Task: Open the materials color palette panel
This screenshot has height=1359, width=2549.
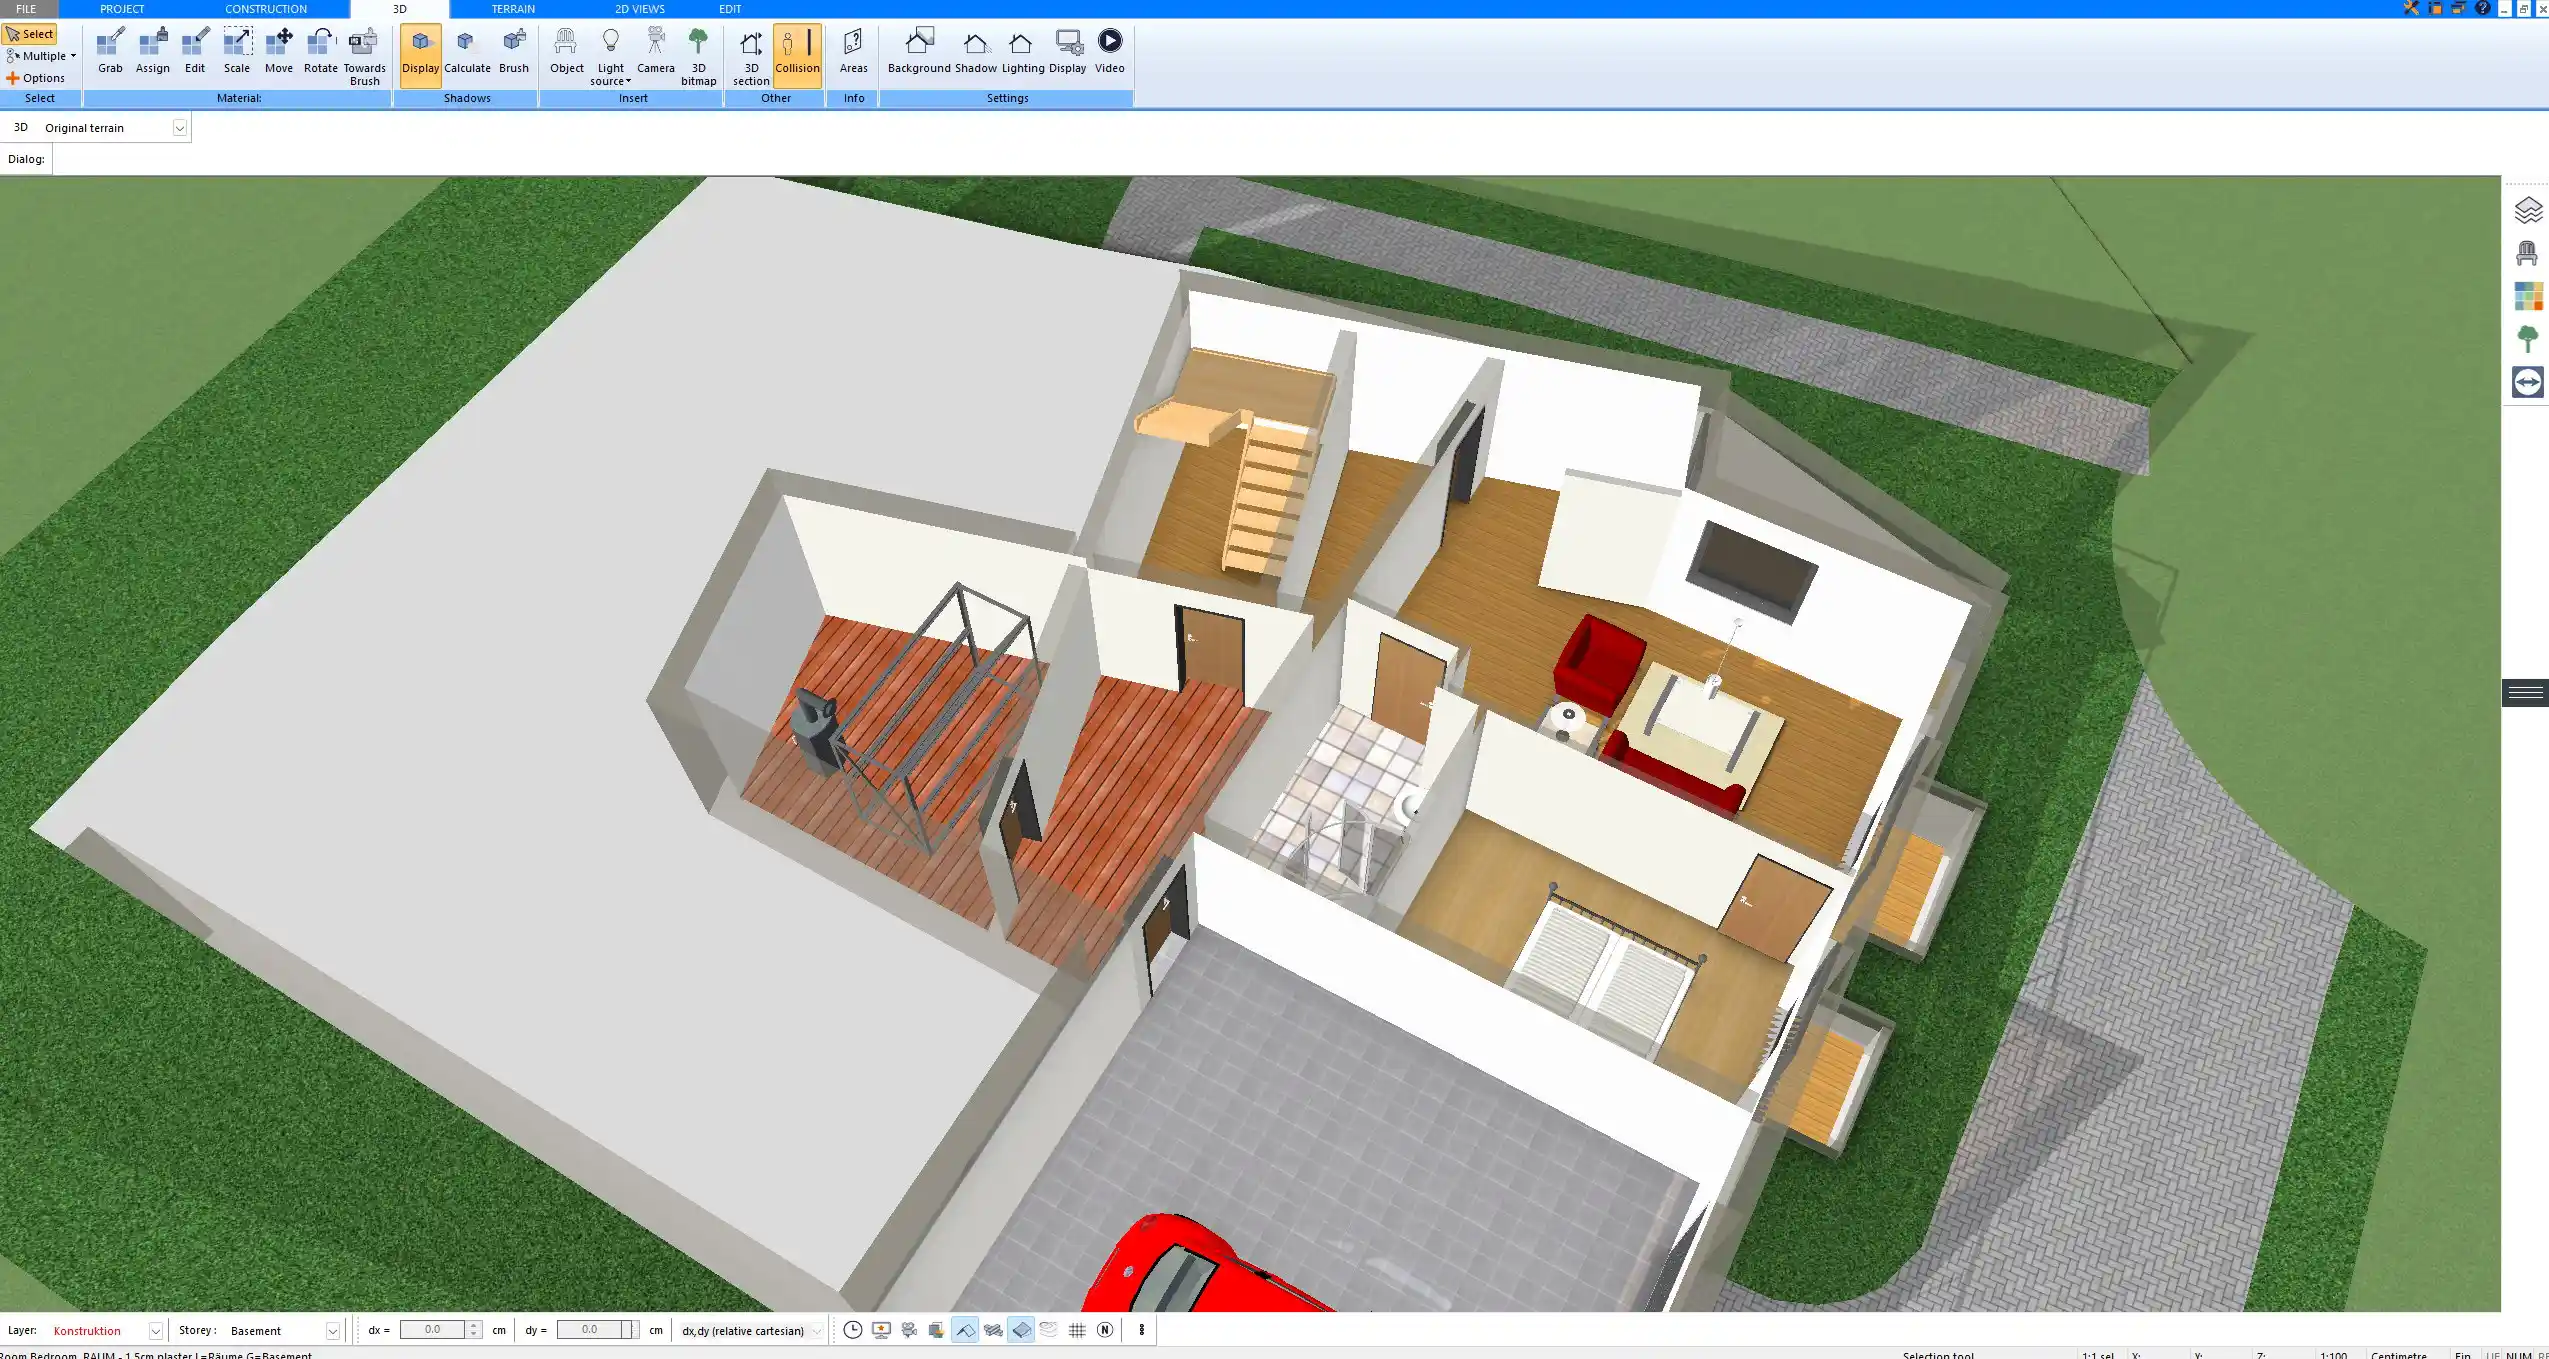Action: (x=2529, y=295)
